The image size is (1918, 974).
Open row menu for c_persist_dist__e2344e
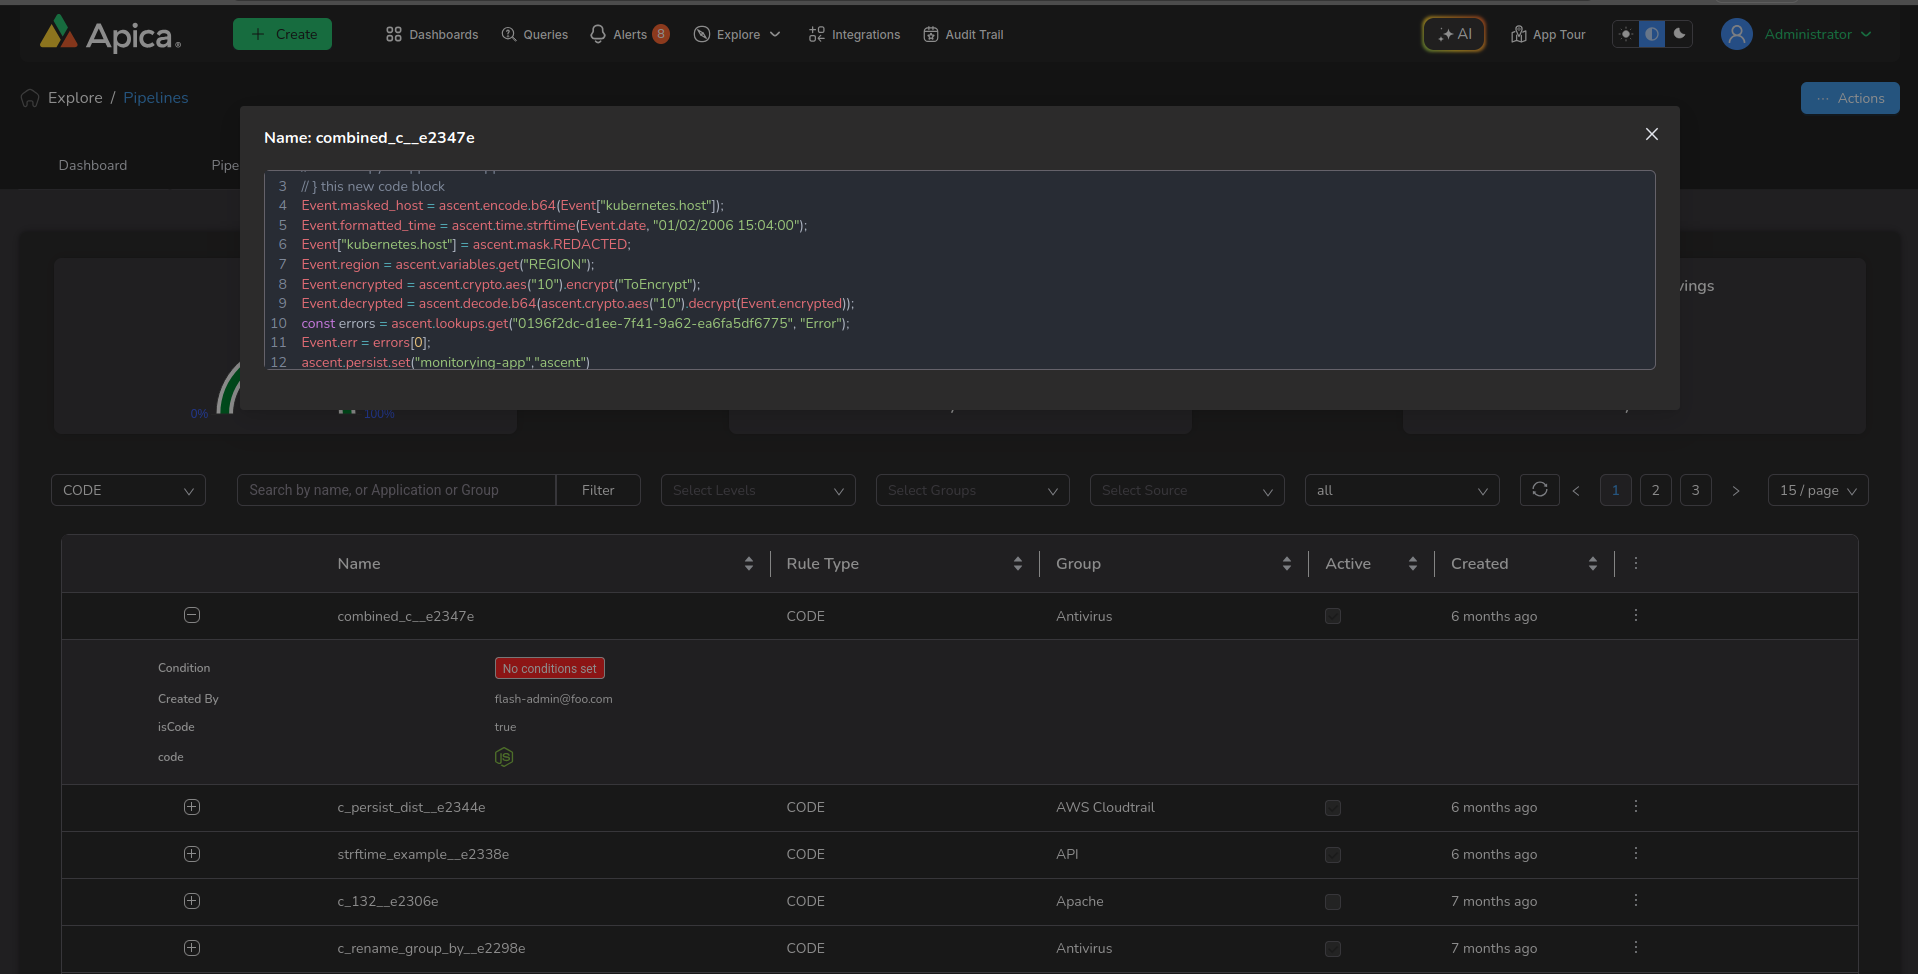pos(1636,807)
